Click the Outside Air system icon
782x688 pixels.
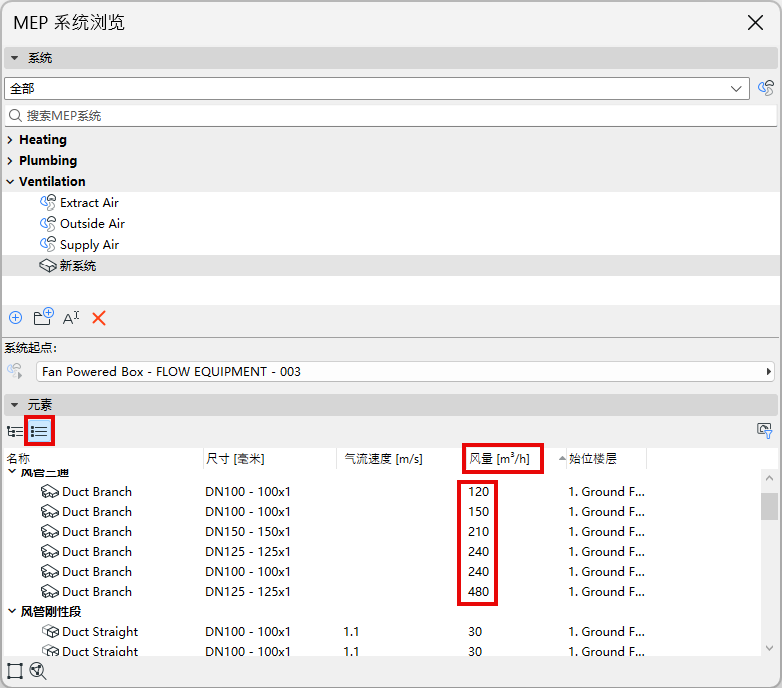[48, 223]
